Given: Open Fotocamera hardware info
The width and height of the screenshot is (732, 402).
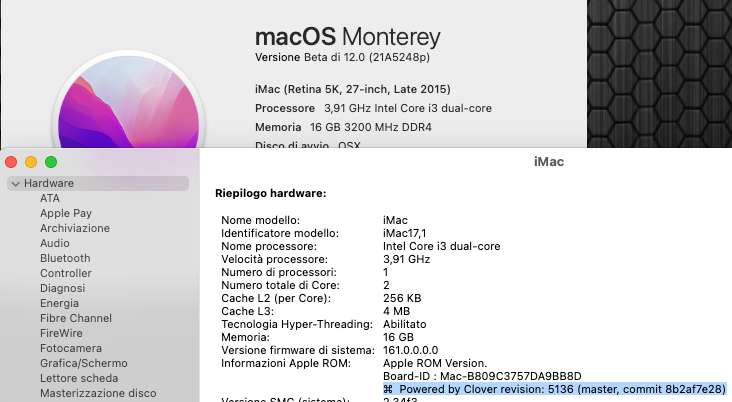Looking at the screenshot, I should pos(71,348).
